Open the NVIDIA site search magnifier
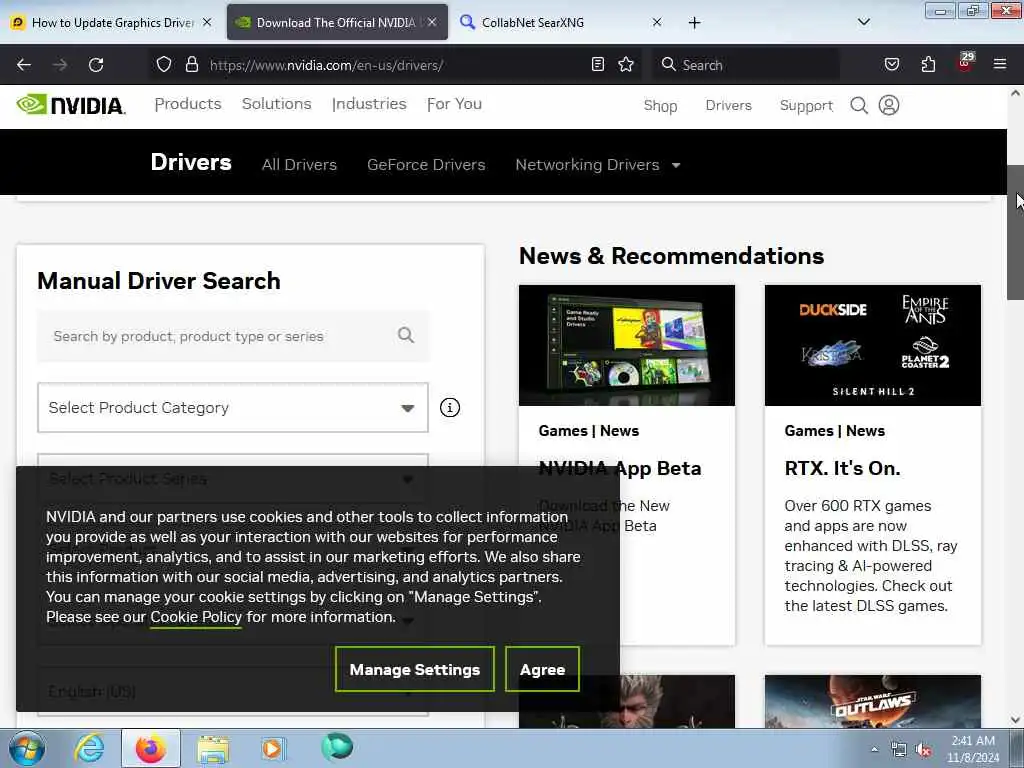The width and height of the screenshot is (1024, 768). point(859,105)
